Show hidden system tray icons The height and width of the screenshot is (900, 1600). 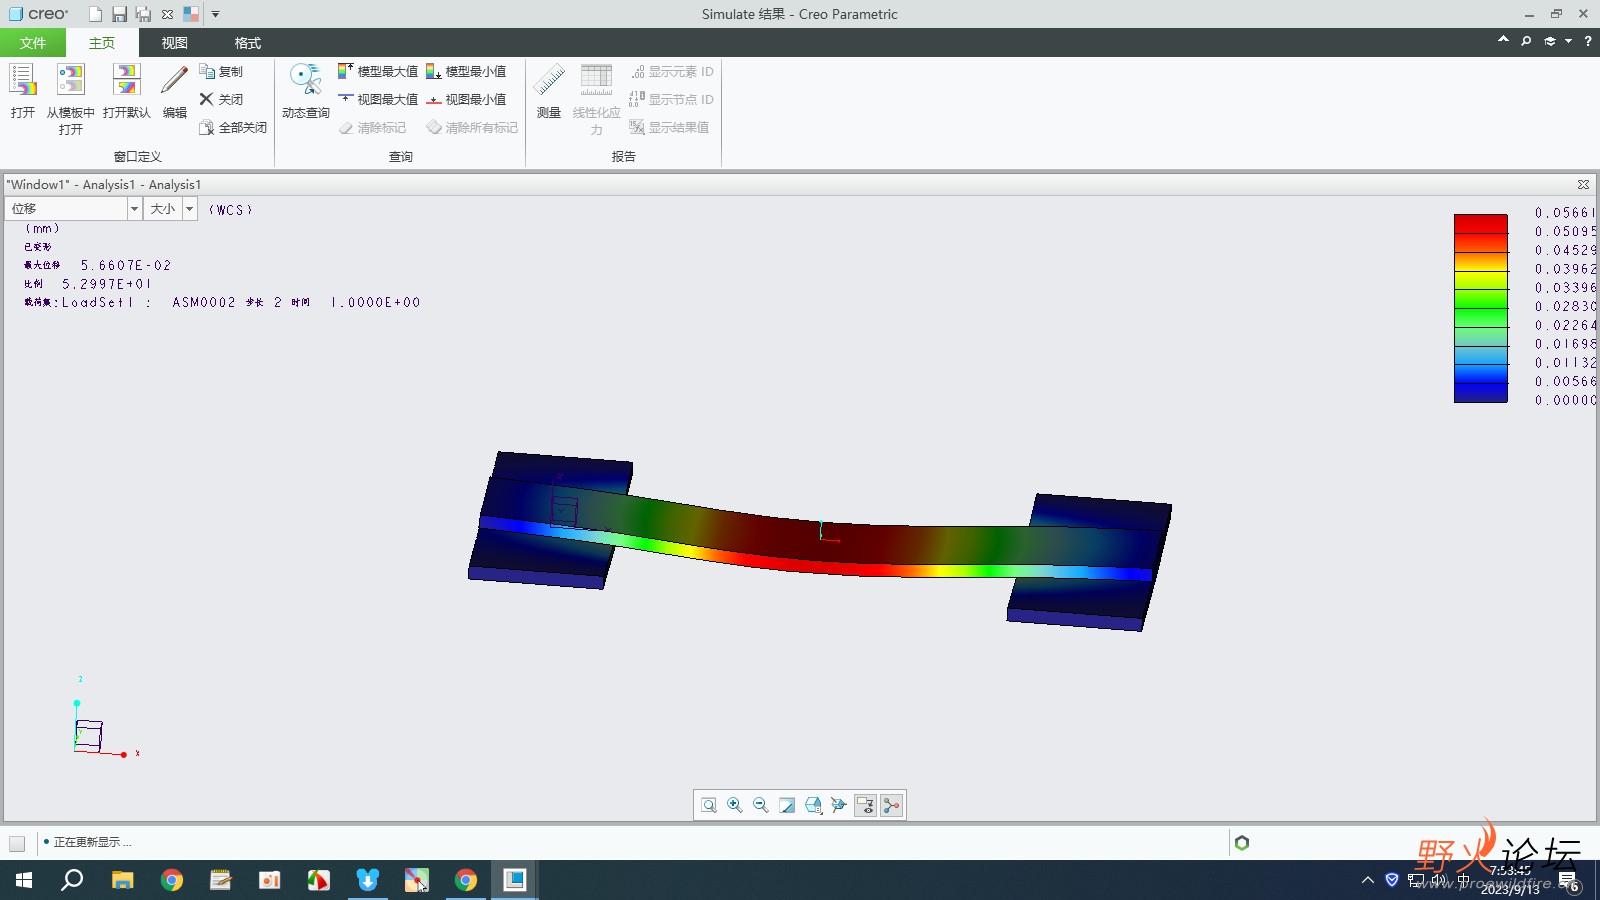click(x=1368, y=880)
